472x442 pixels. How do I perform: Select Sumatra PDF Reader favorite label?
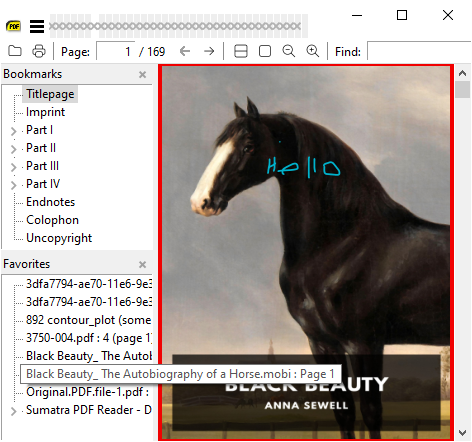[x=89, y=410]
